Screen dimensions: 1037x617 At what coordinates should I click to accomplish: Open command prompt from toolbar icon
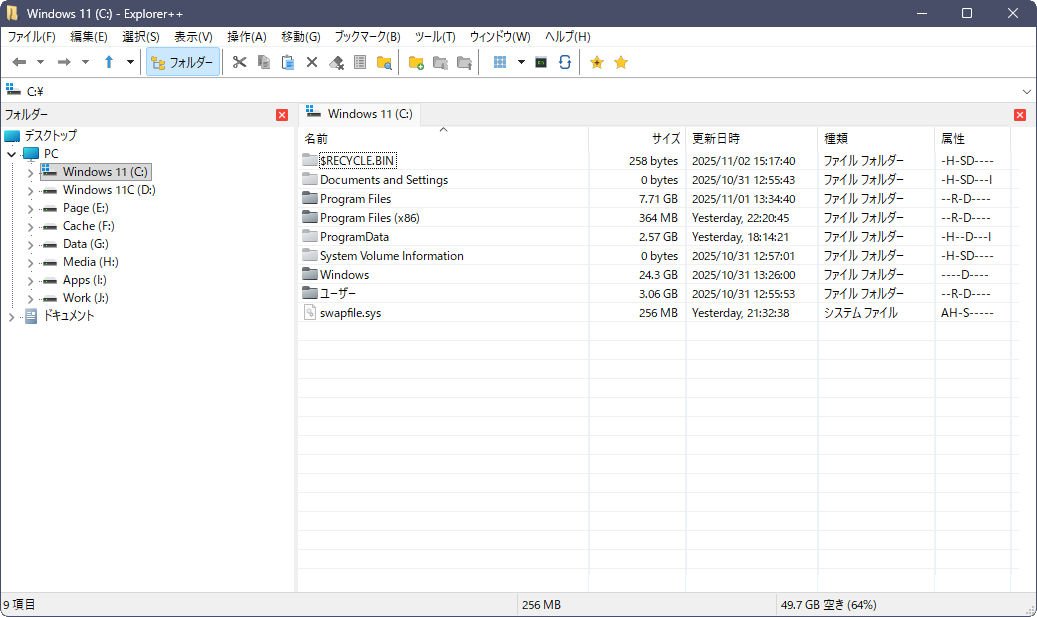[x=541, y=62]
